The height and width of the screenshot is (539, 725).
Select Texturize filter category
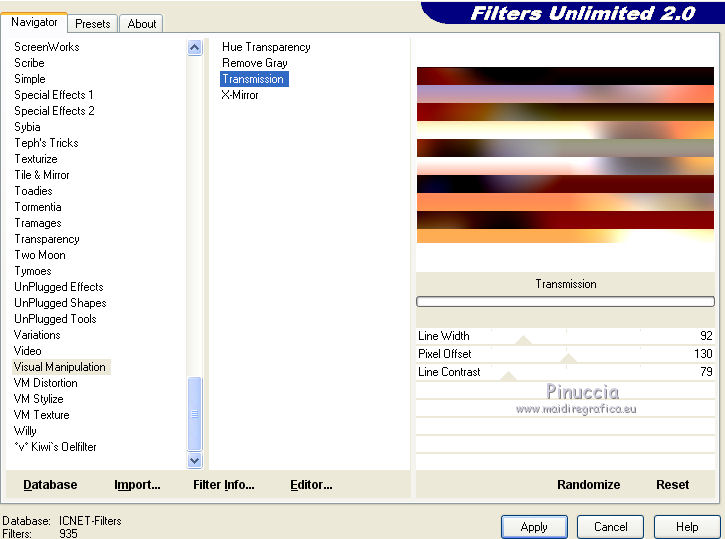pos(36,159)
